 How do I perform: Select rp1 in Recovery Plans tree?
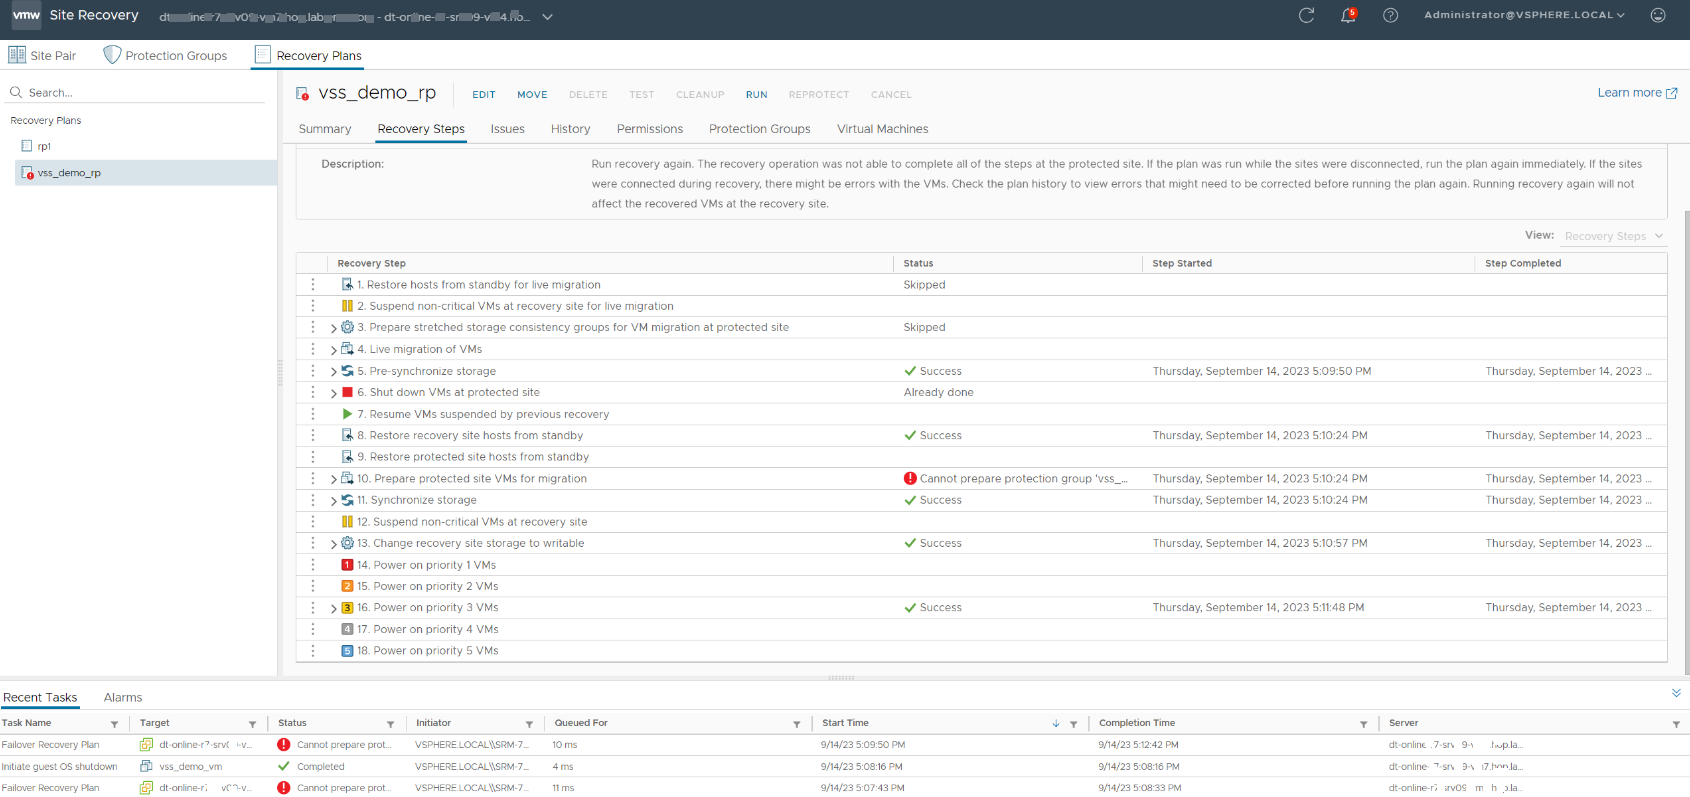click(x=44, y=147)
